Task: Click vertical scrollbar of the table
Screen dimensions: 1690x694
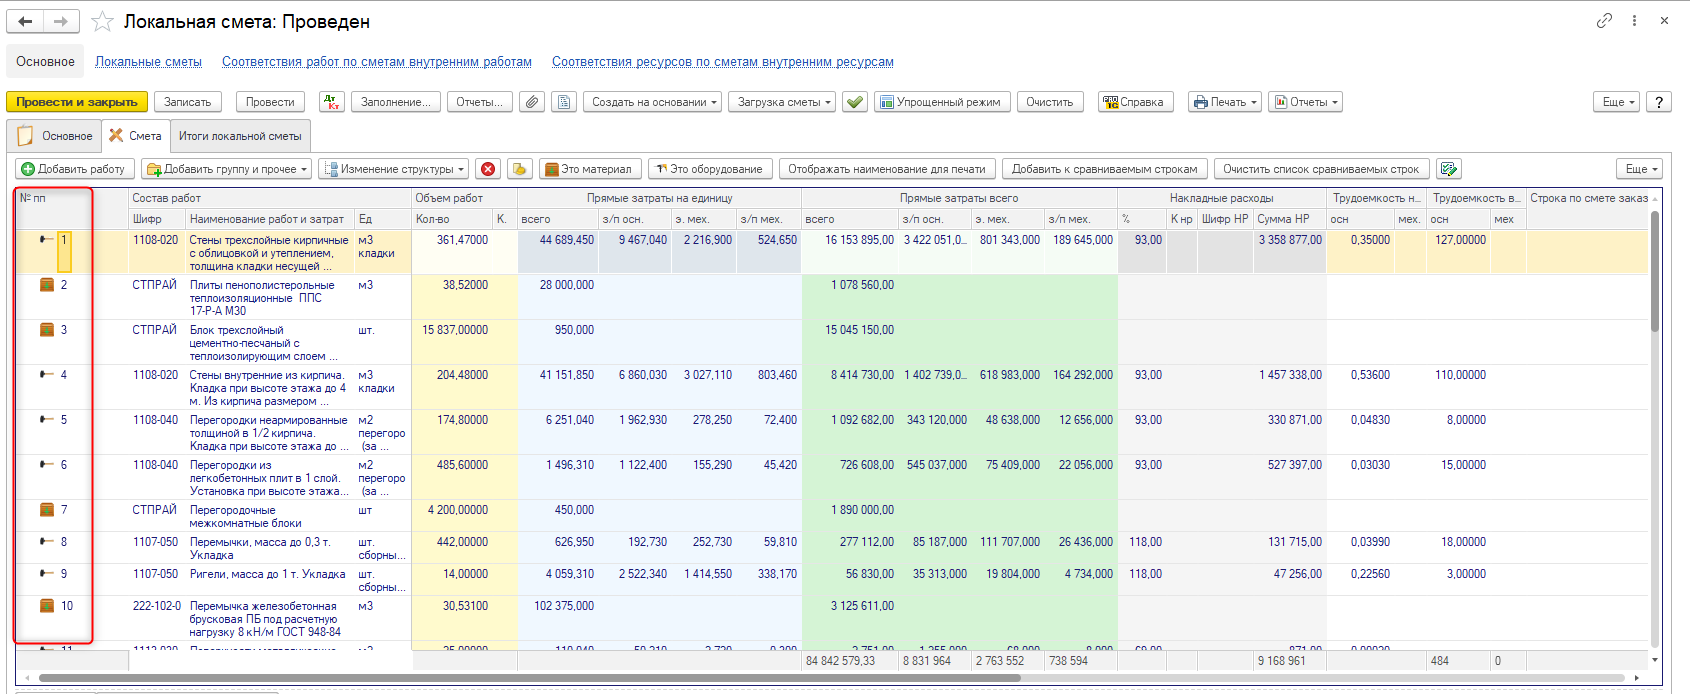Action: point(1655,270)
